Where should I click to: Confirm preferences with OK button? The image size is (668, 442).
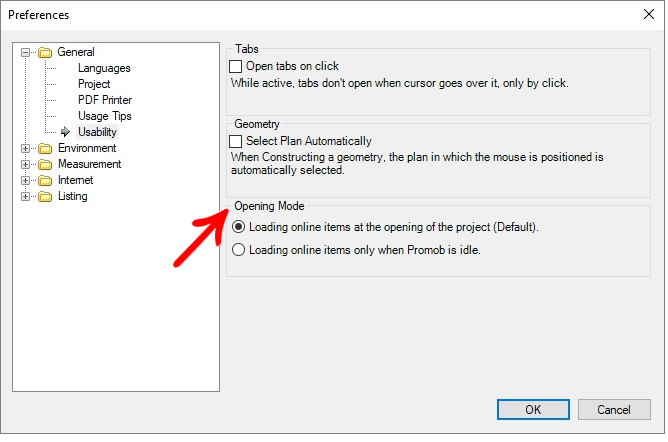tap(533, 410)
